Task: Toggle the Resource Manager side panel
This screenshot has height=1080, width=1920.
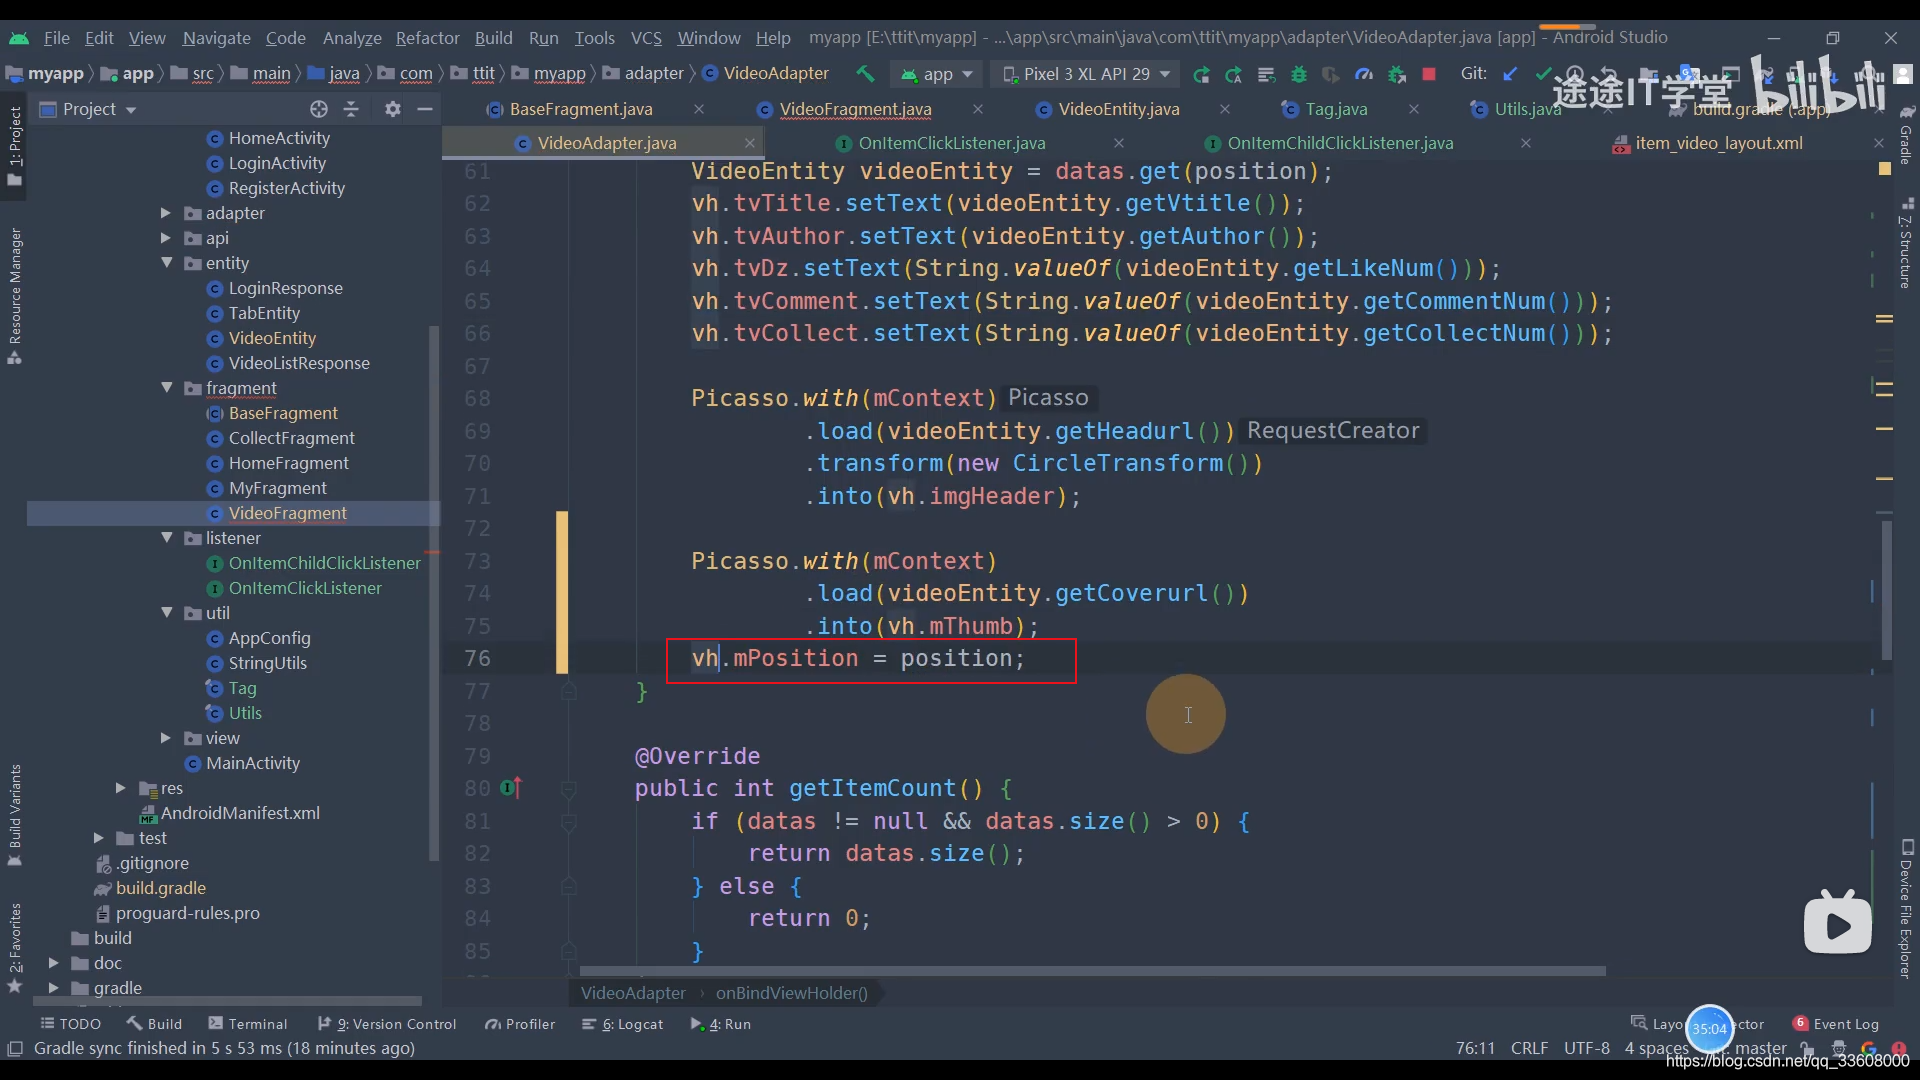Action: [x=14, y=296]
